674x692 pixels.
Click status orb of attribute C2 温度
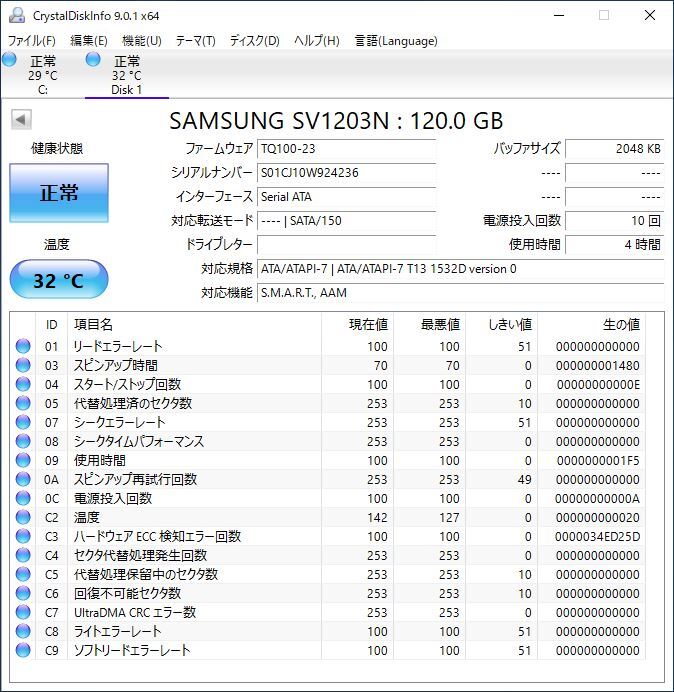pyautogui.click(x=23, y=517)
